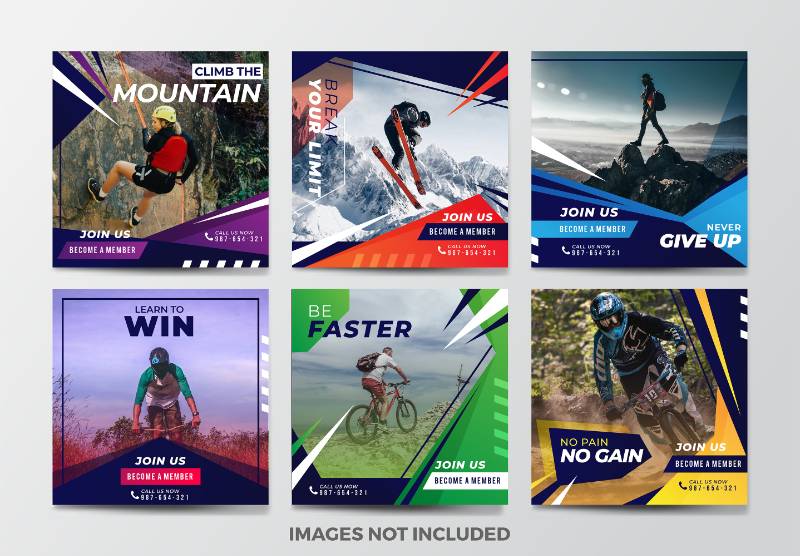
Task: Click the Break Your Limit skier template
Action: coord(399,159)
